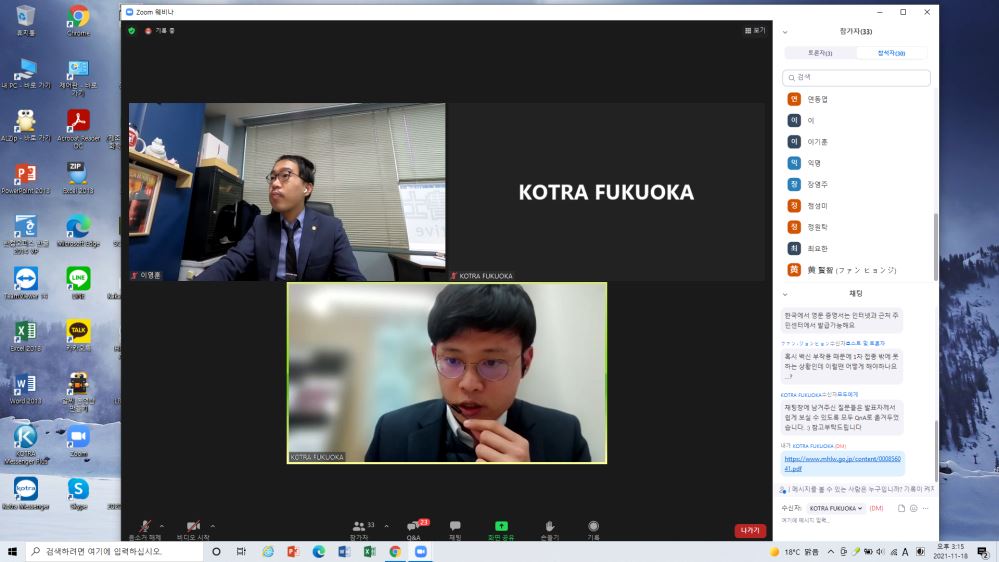Select the KOTRA FUKUOKA name placeholder tile
Viewport: 999px width, 562px height.
coord(606,192)
